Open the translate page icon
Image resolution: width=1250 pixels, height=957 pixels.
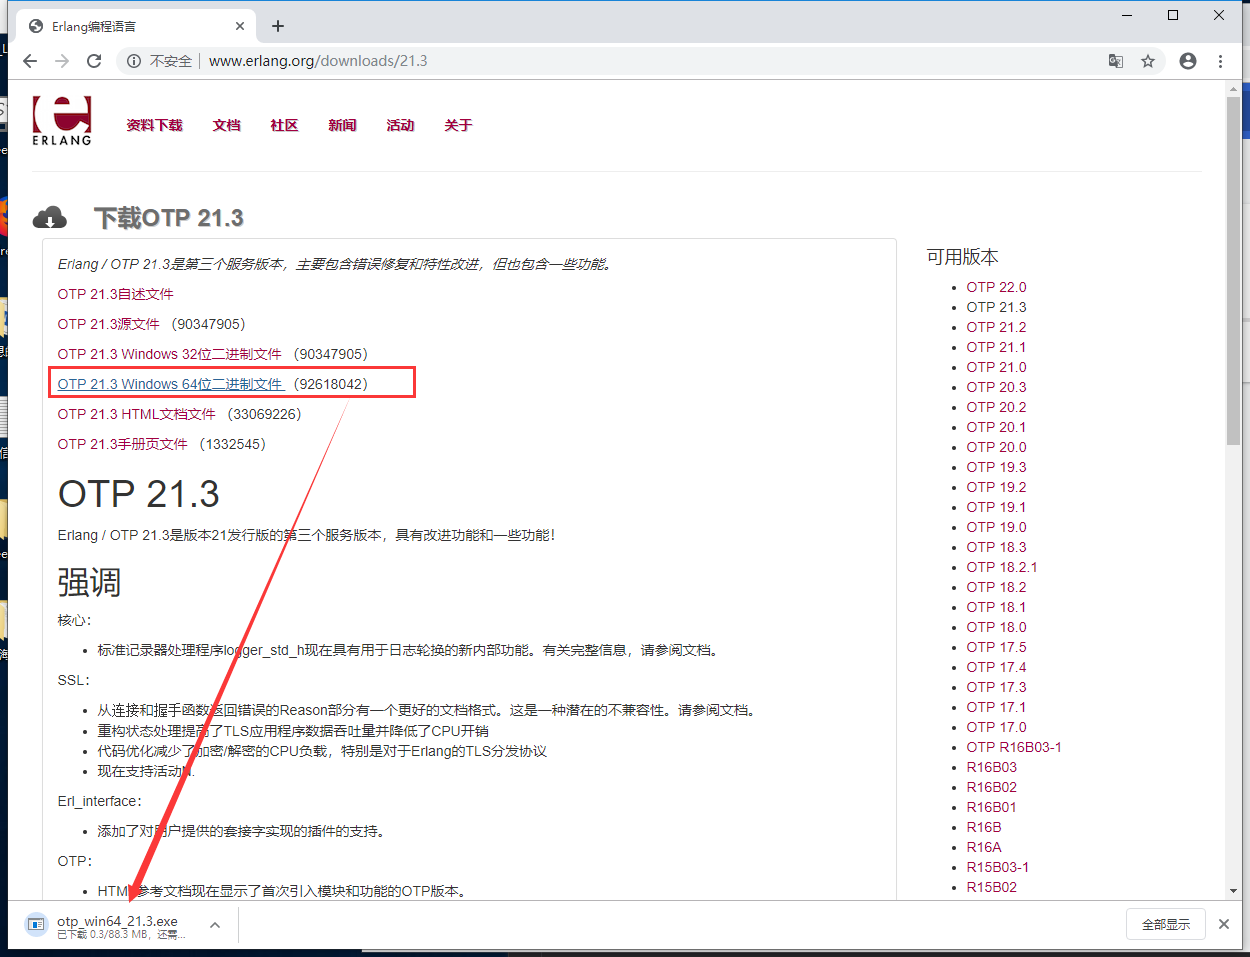(1116, 61)
